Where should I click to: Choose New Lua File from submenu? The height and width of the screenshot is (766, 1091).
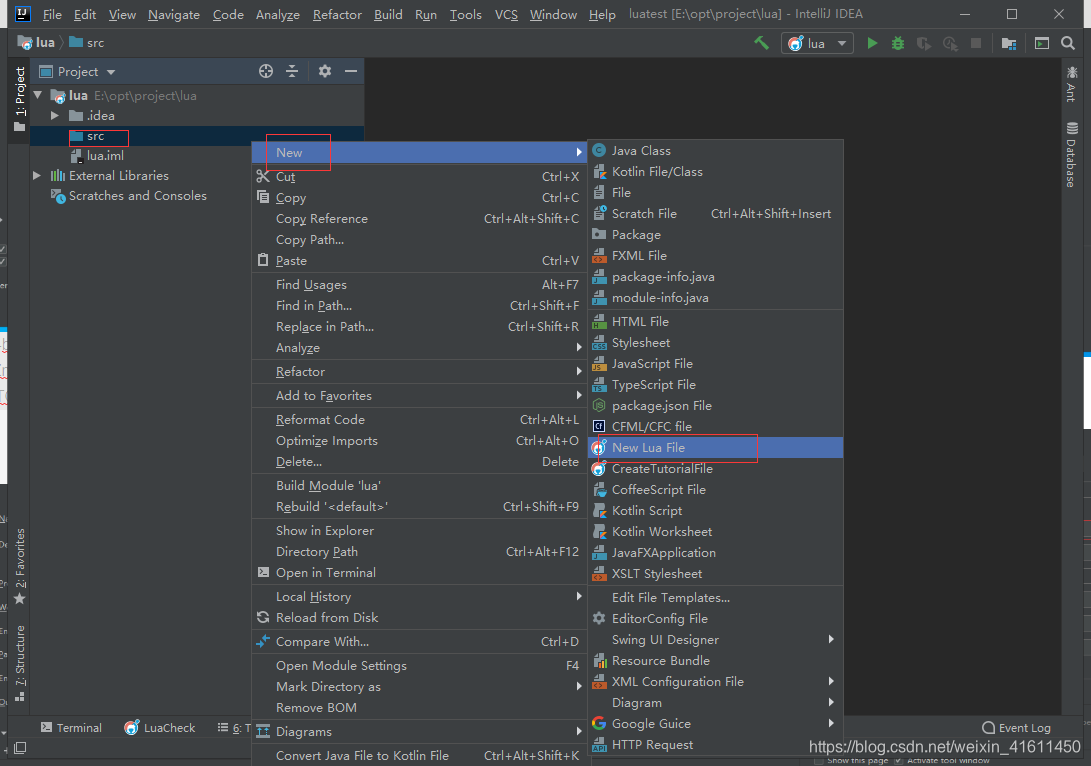tap(716, 447)
